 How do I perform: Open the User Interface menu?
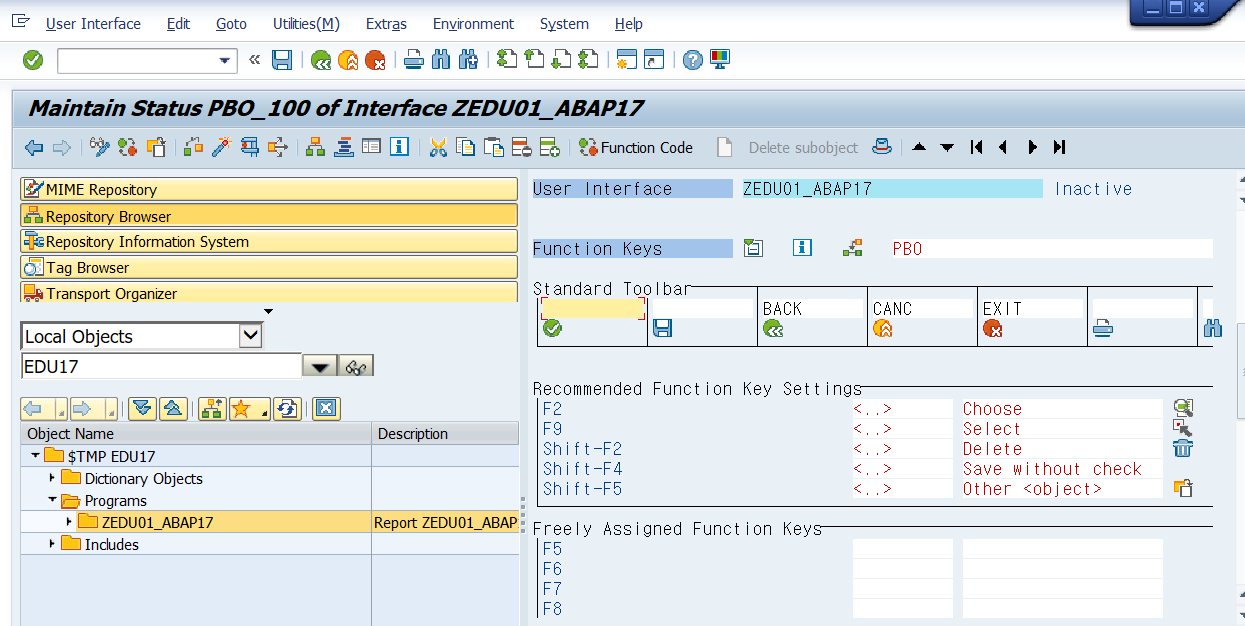click(93, 23)
